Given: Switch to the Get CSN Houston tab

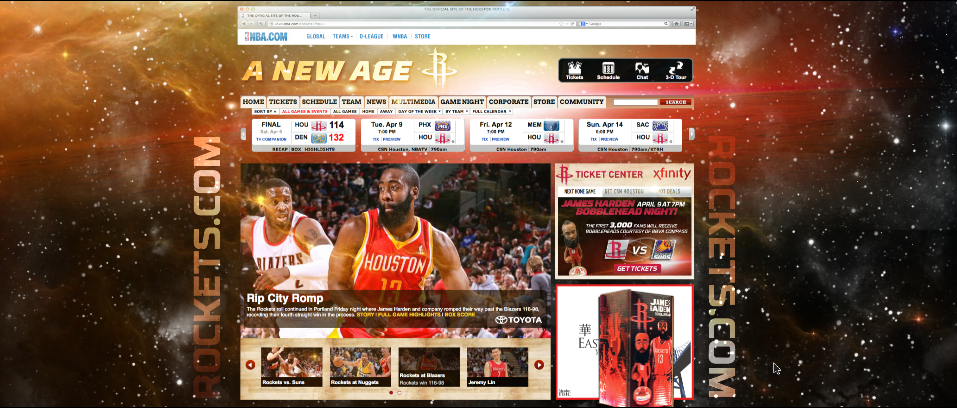Looking at the screenshot, I should pos(624,191).
